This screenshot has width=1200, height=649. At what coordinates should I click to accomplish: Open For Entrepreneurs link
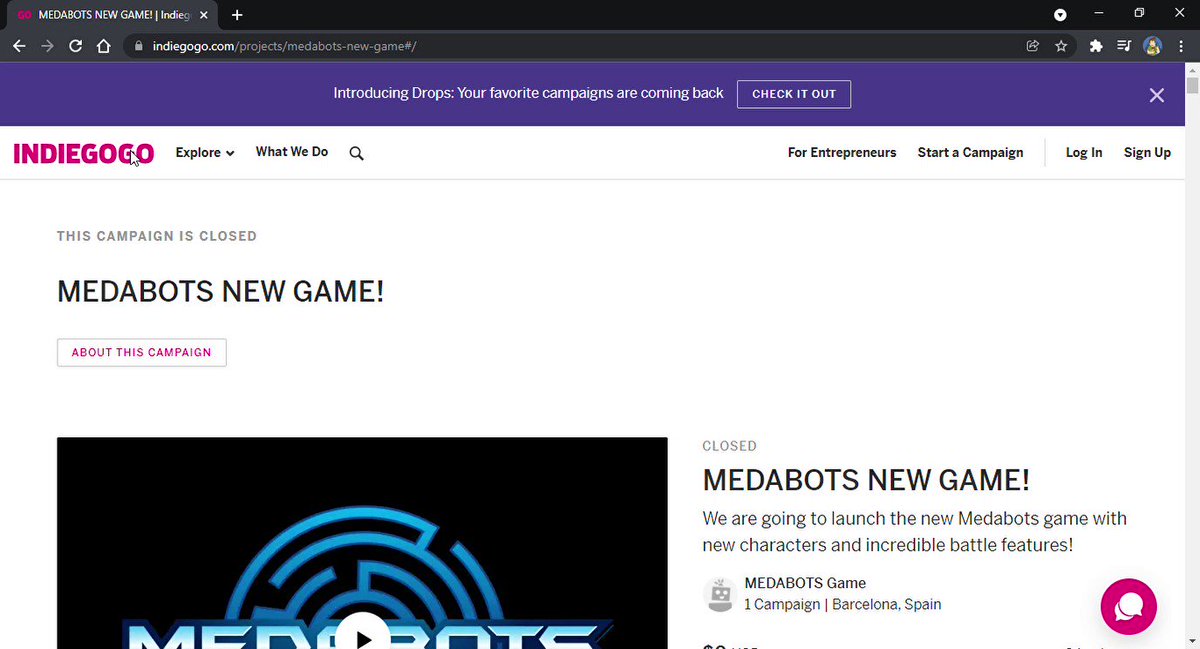tap(842, 152)
